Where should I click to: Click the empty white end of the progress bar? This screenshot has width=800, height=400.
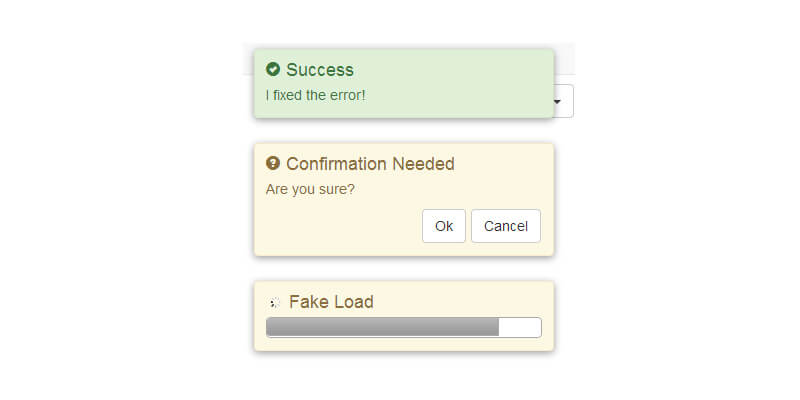point(520,327)
